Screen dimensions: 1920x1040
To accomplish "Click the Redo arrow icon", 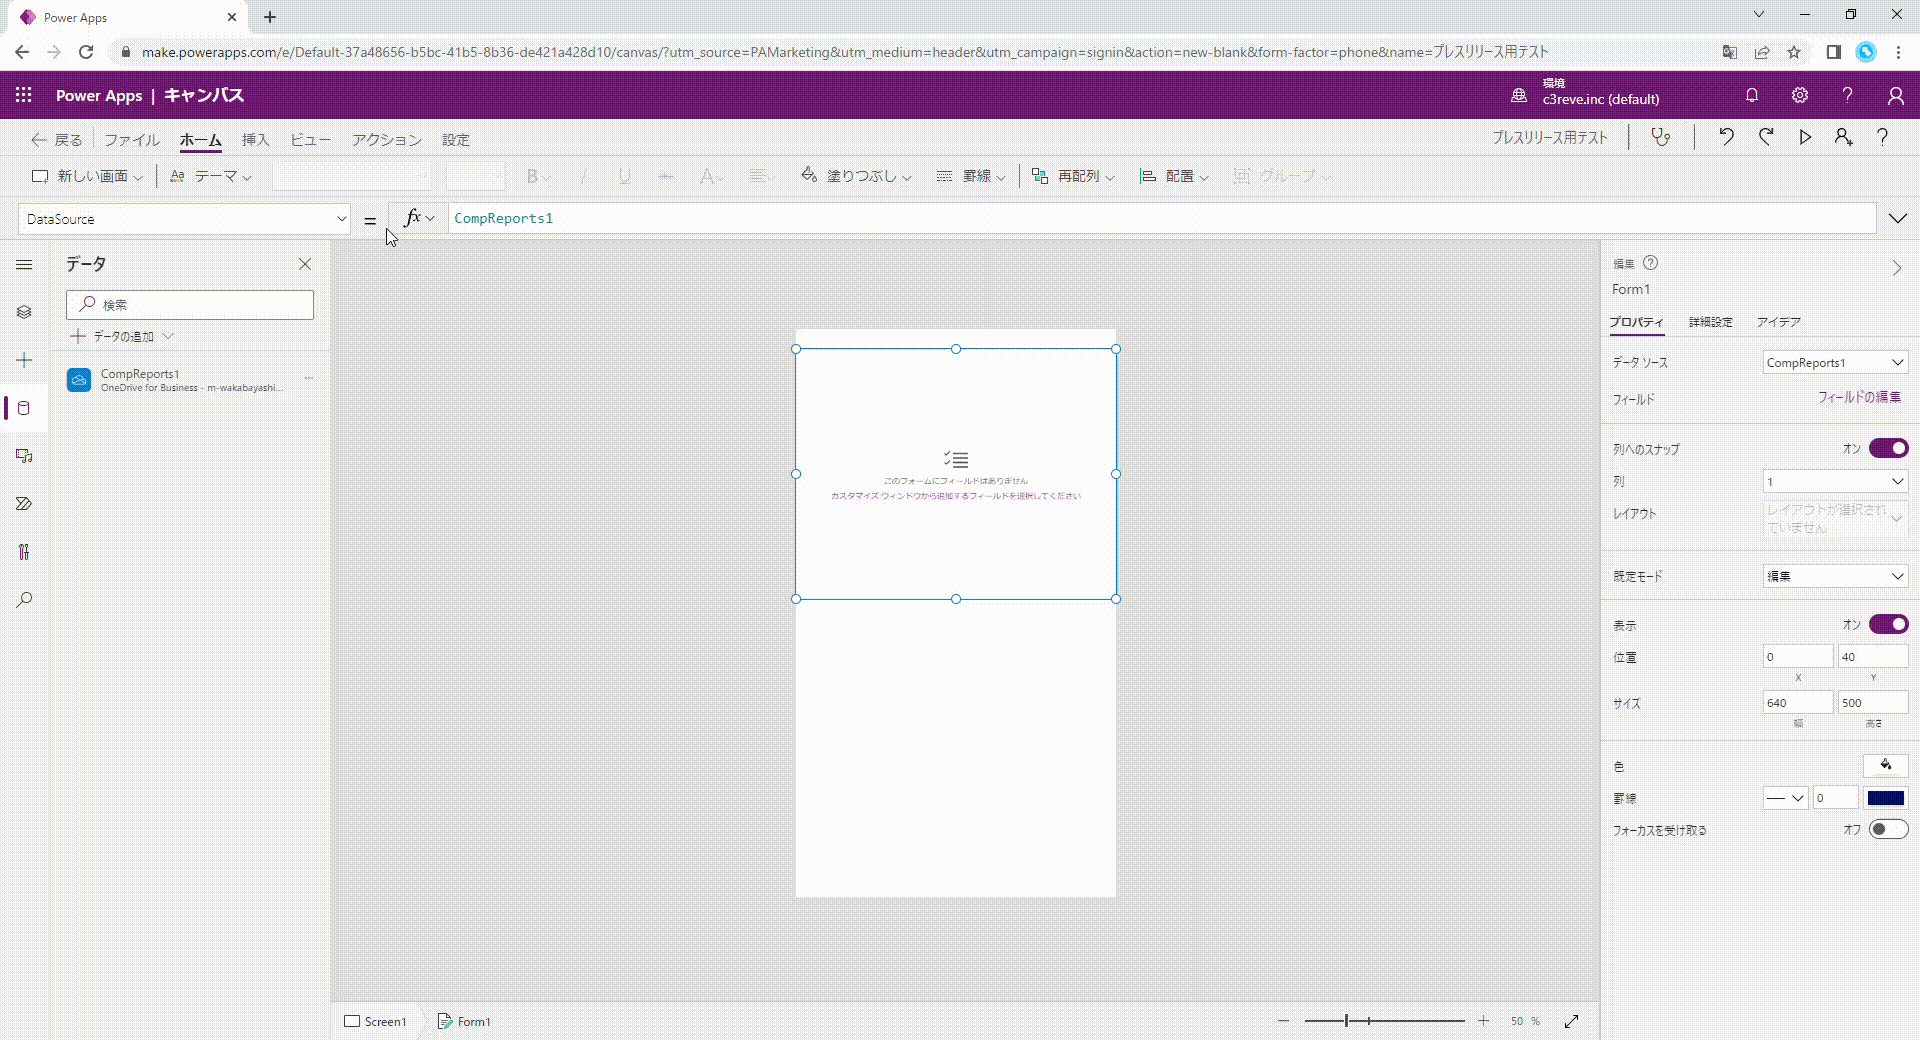I will tap(1766, 137).
